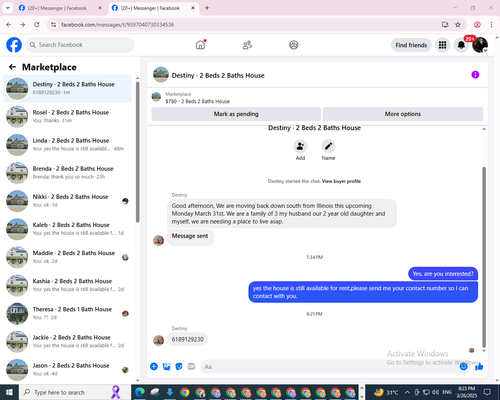Open More options for the listing

click(403, 114)
